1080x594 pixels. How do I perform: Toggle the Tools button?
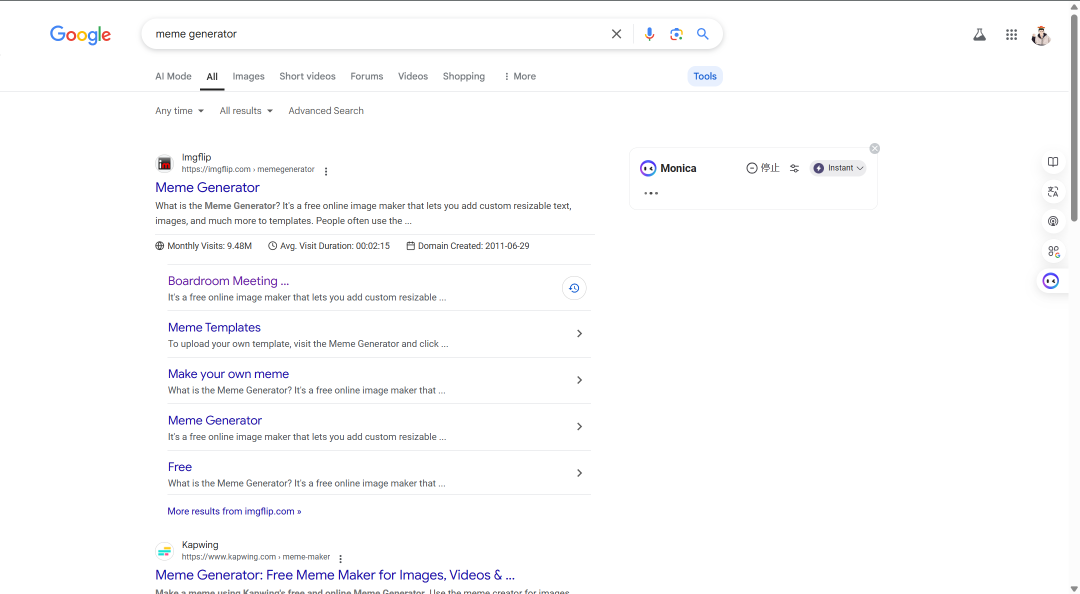[705, 76]
